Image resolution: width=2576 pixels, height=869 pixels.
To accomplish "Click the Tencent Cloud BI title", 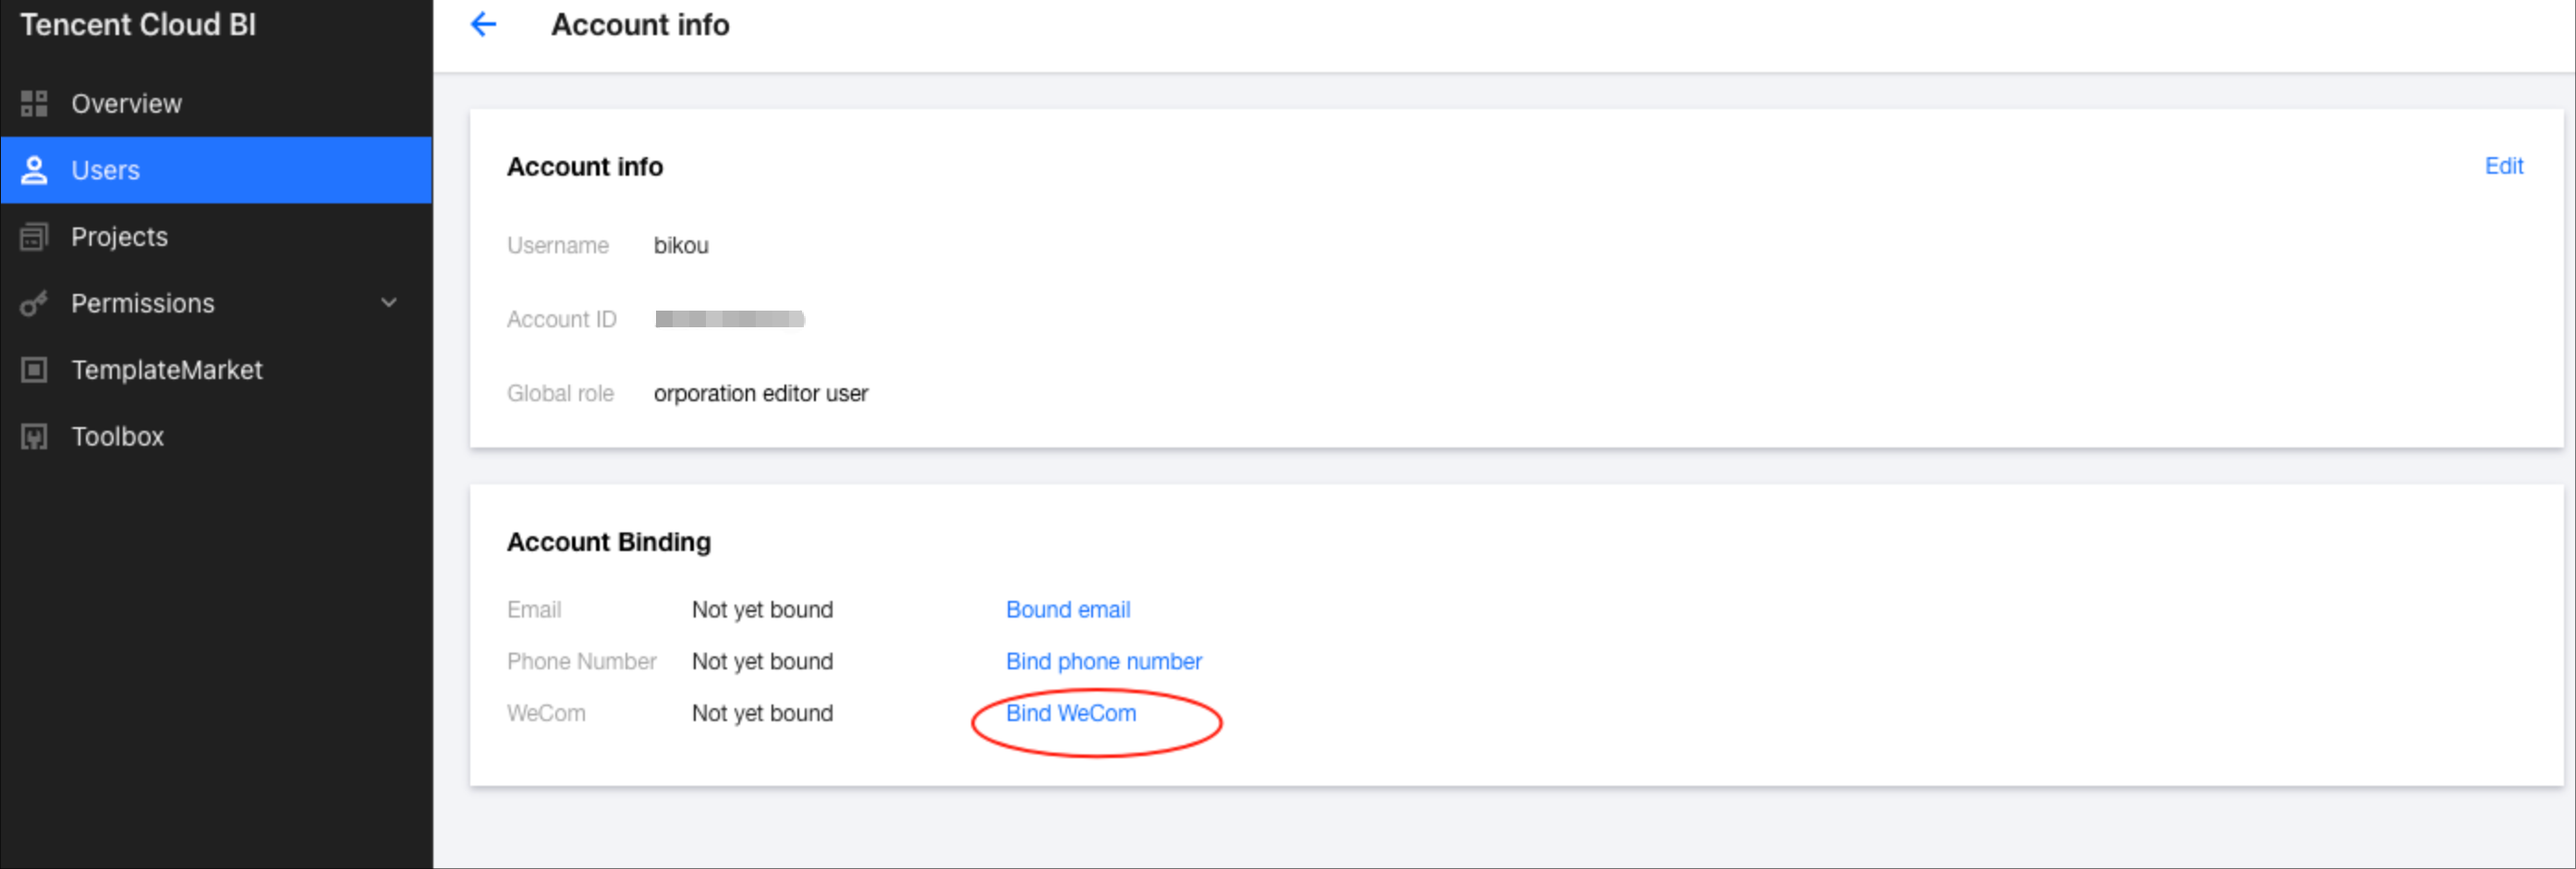I will pyautogui.click(x=138, y=25).
